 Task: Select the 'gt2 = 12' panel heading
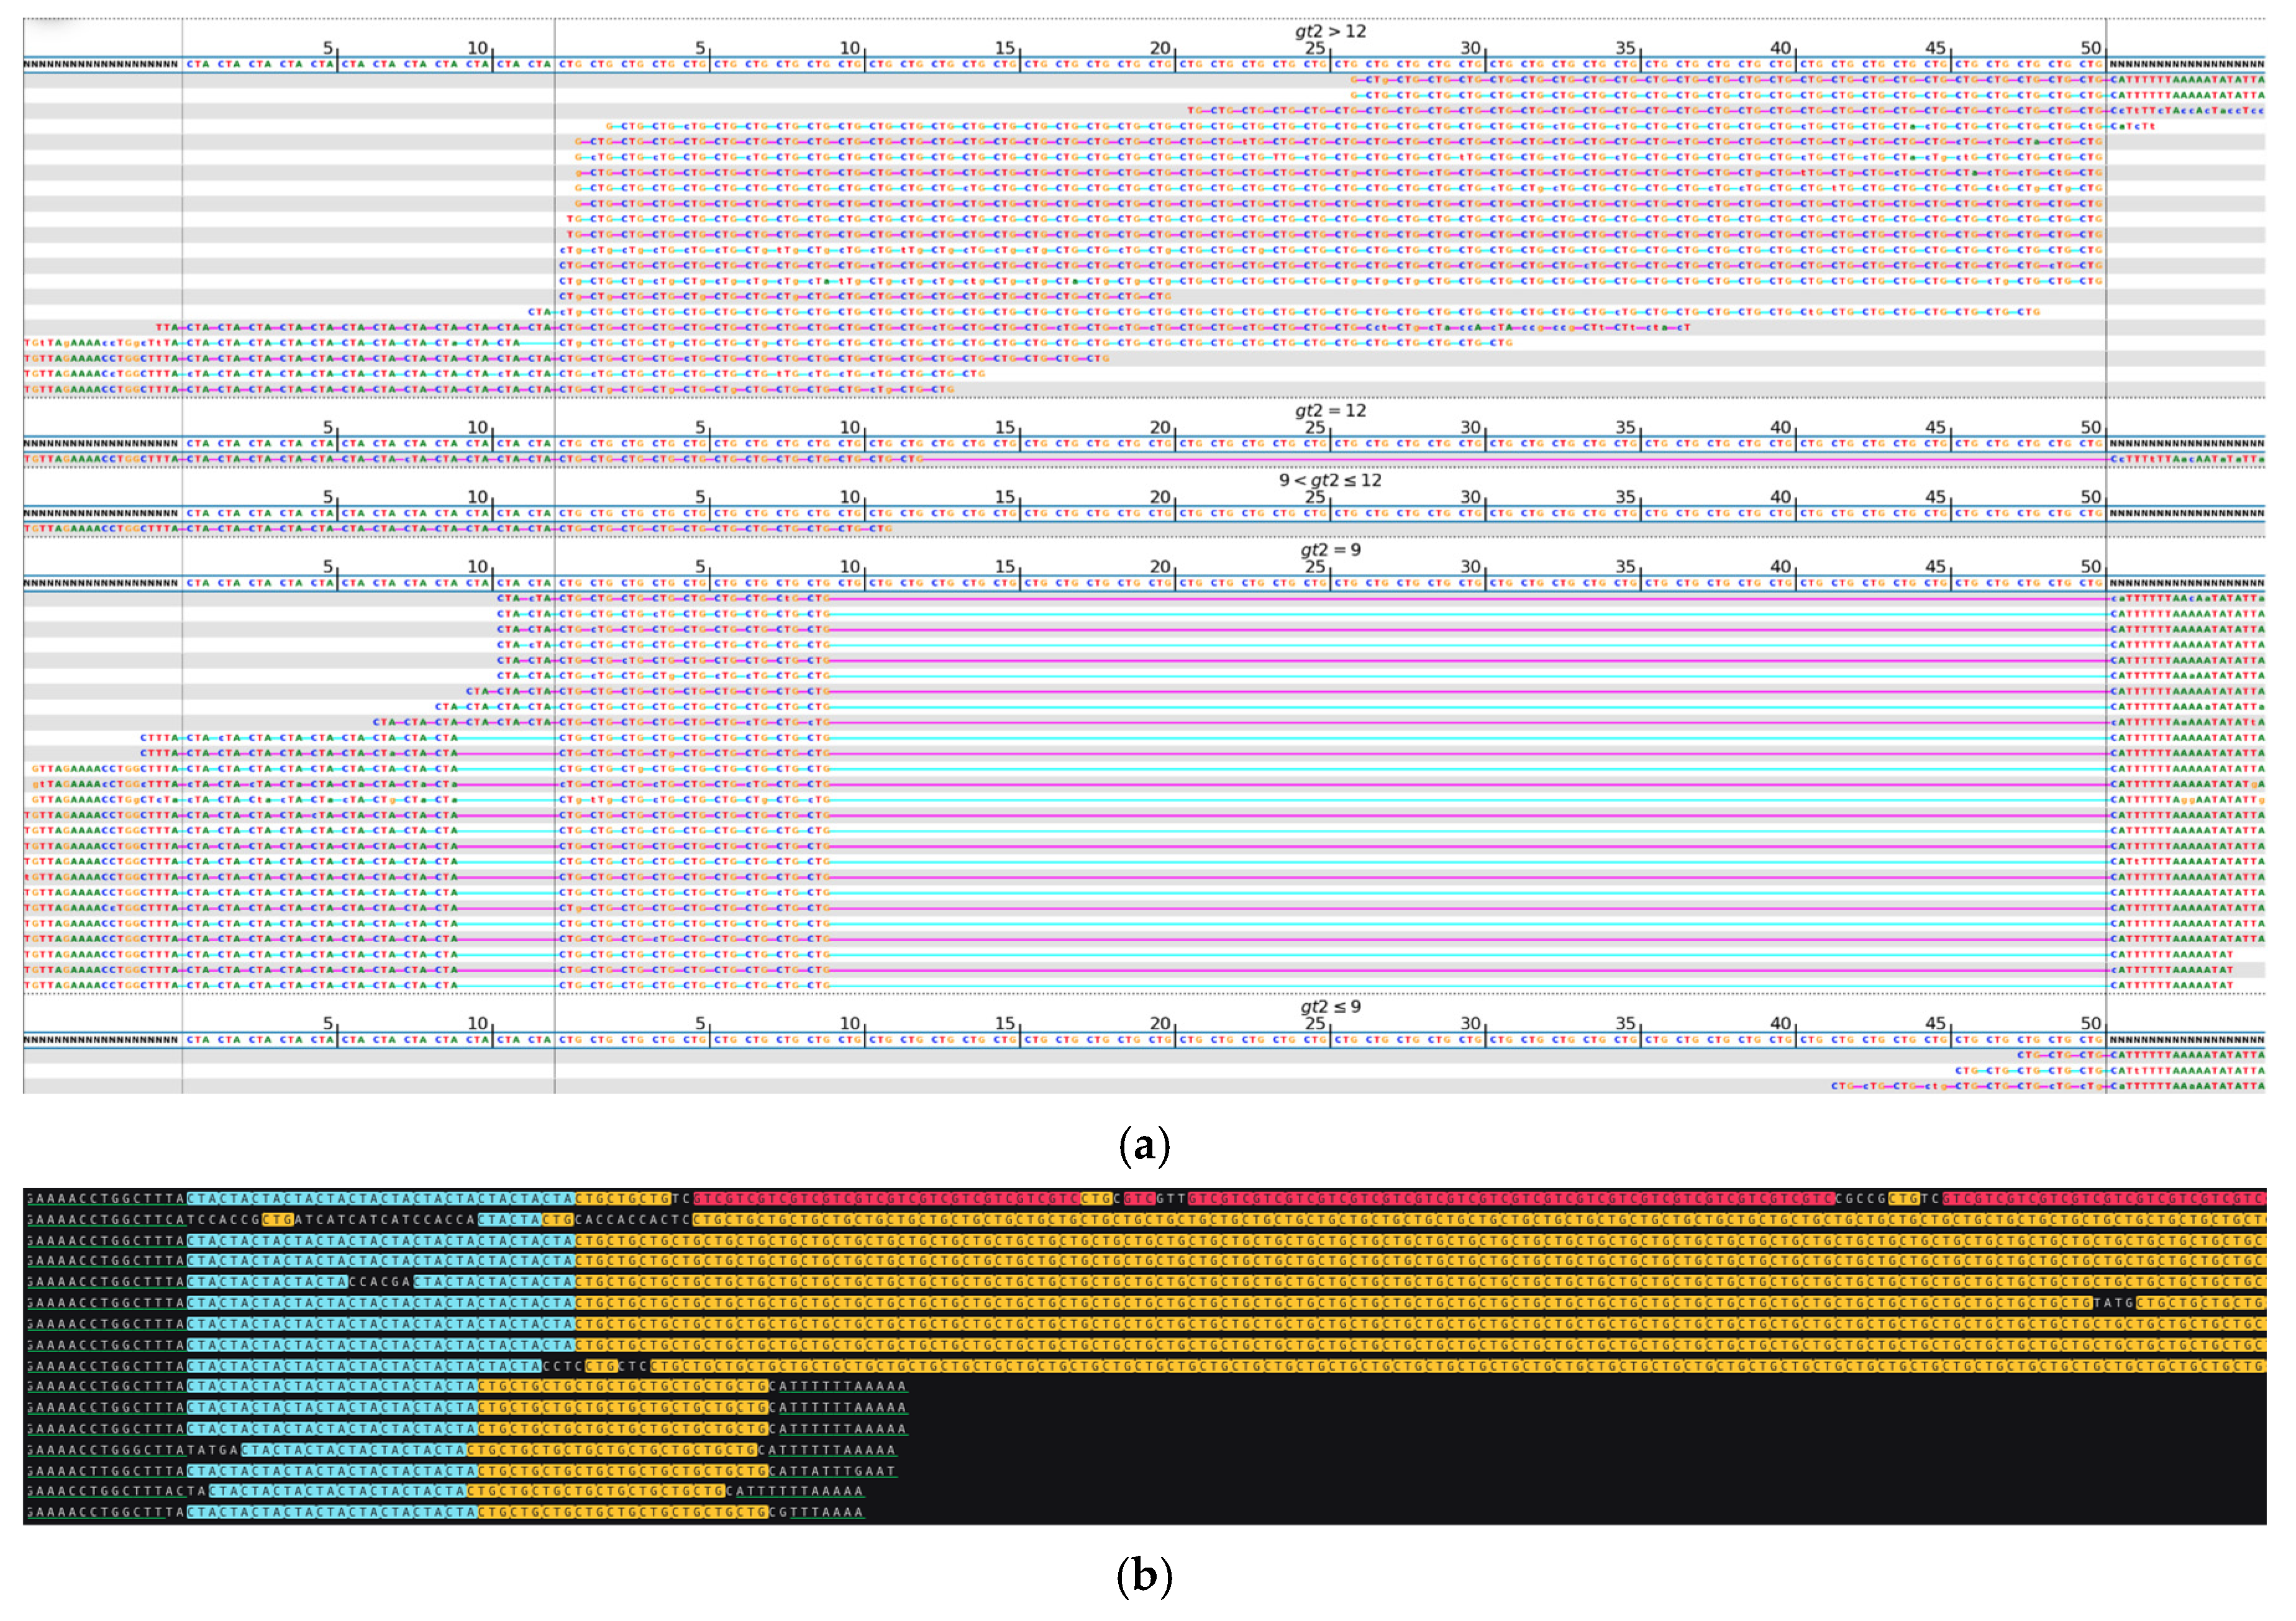pos(1330,411)
